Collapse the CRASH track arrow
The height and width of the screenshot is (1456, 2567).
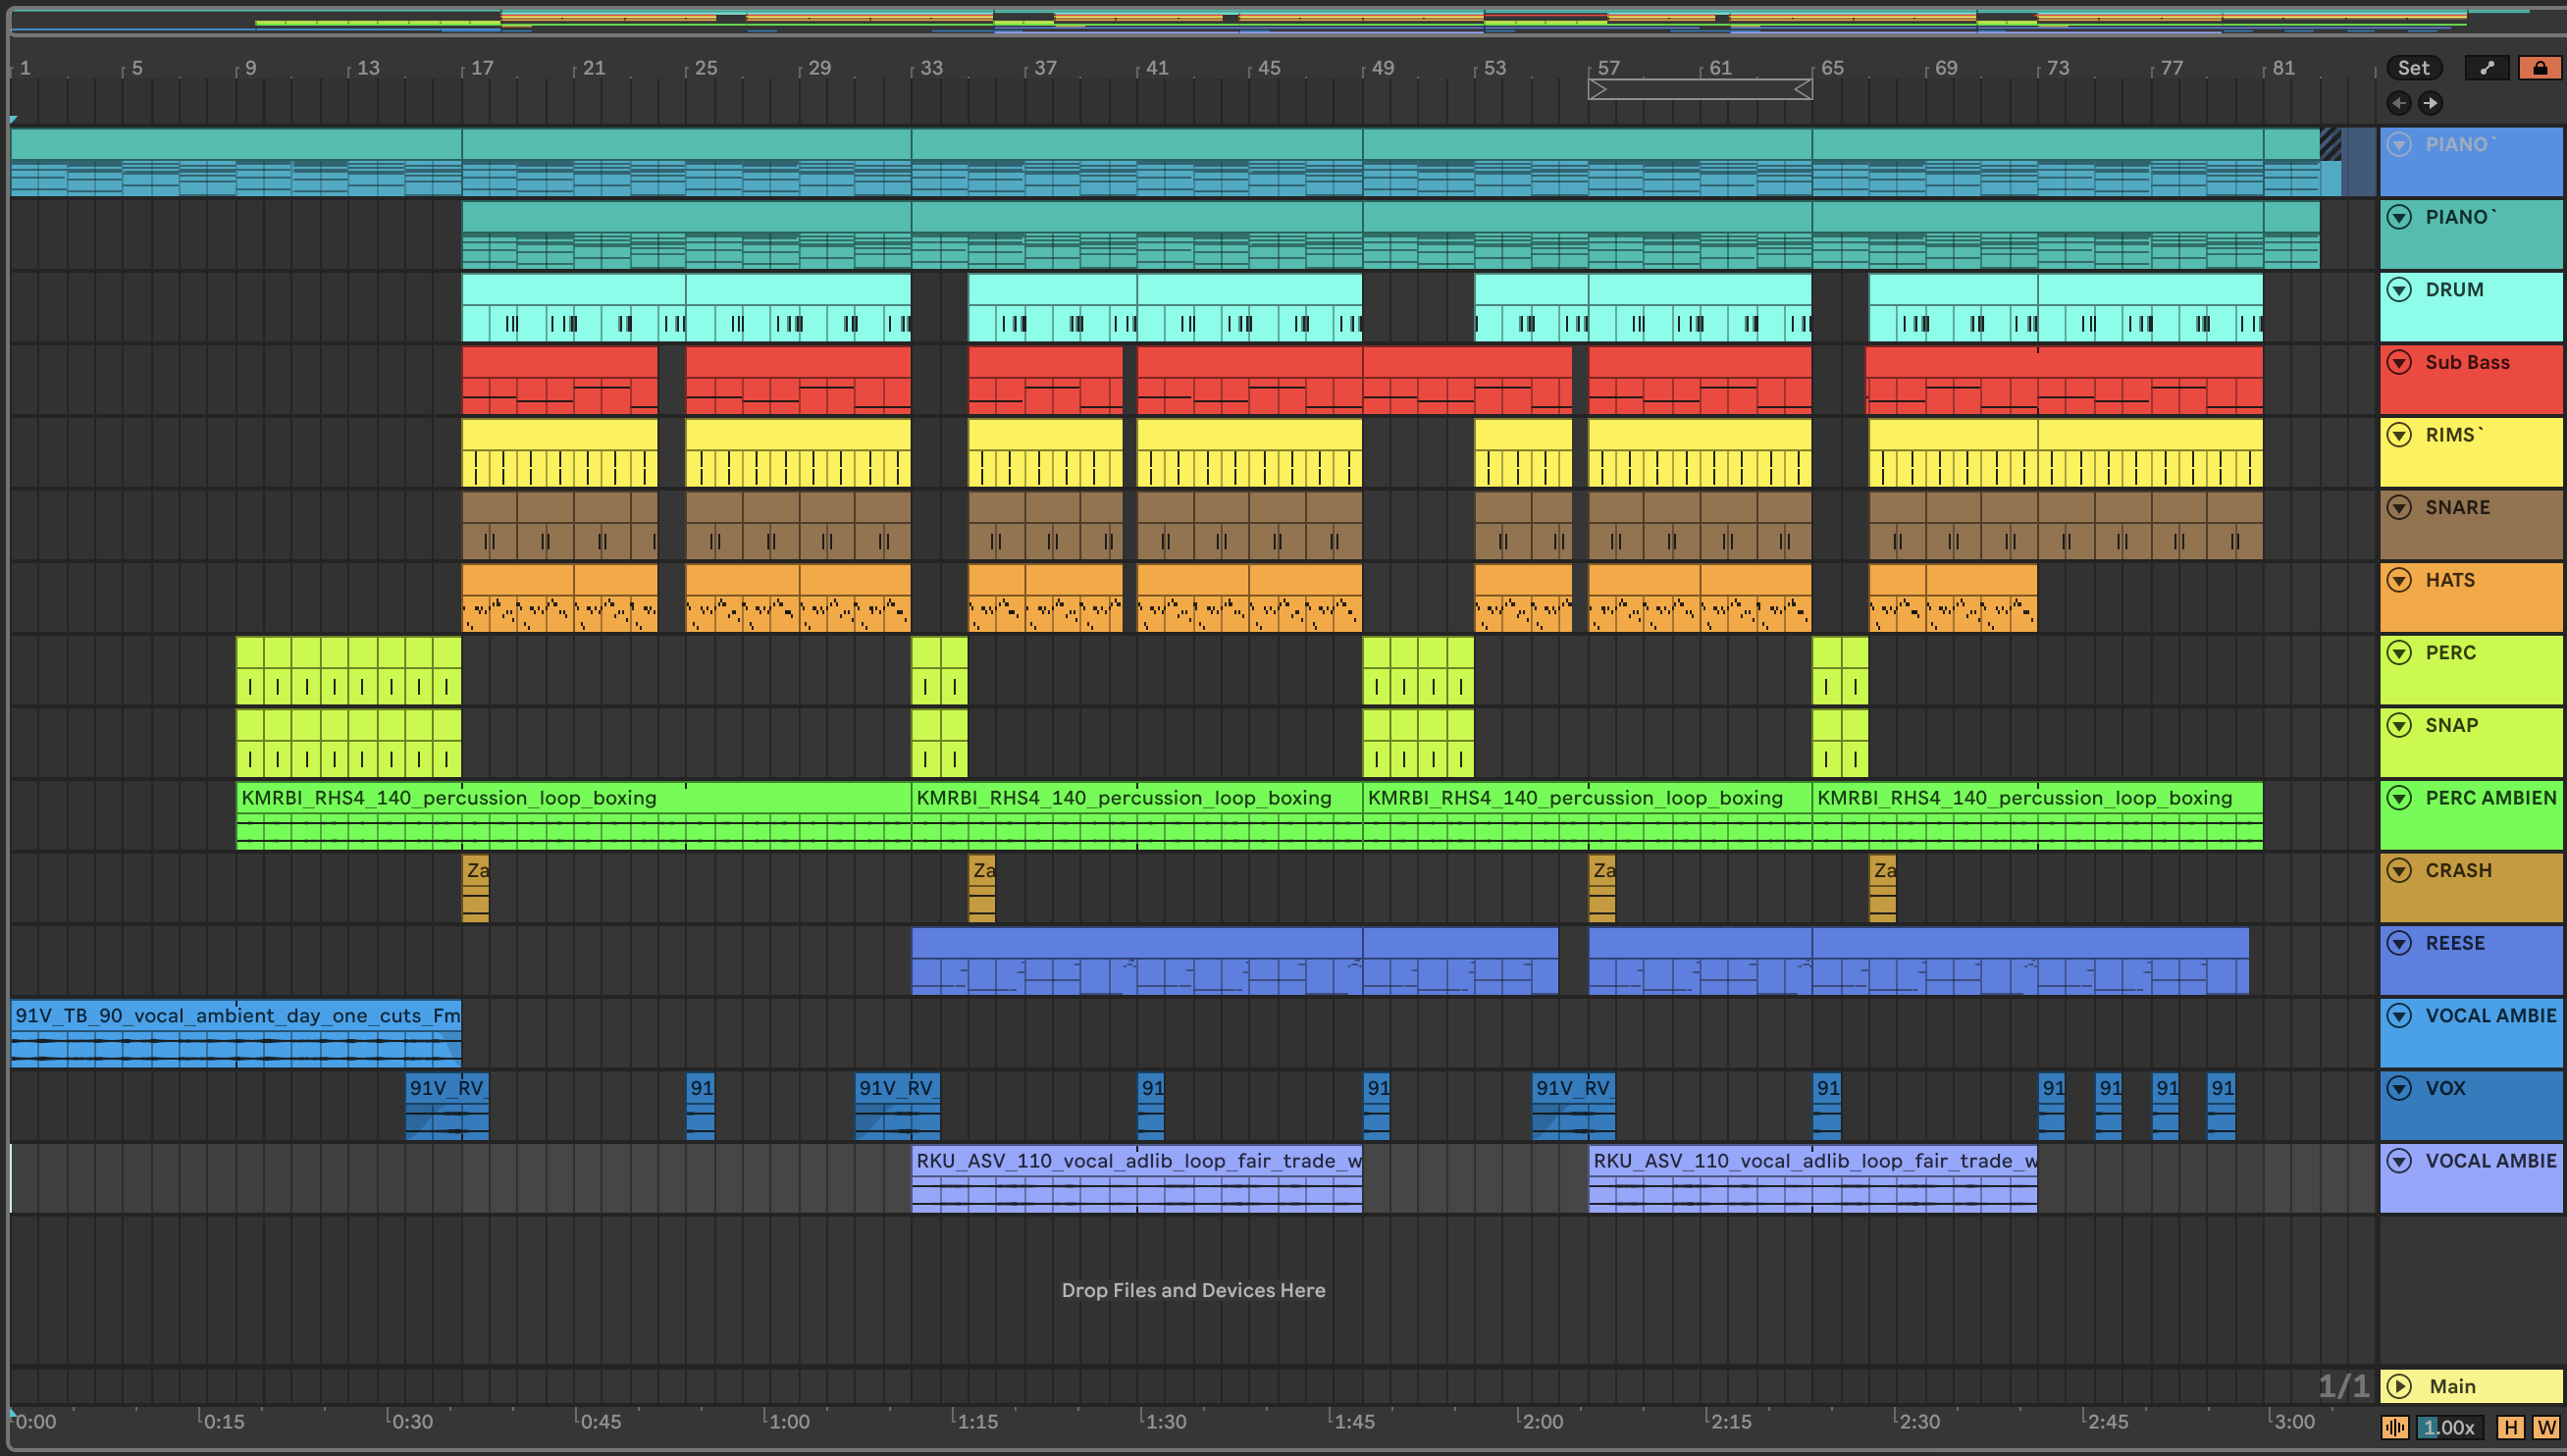point(2399,871)
